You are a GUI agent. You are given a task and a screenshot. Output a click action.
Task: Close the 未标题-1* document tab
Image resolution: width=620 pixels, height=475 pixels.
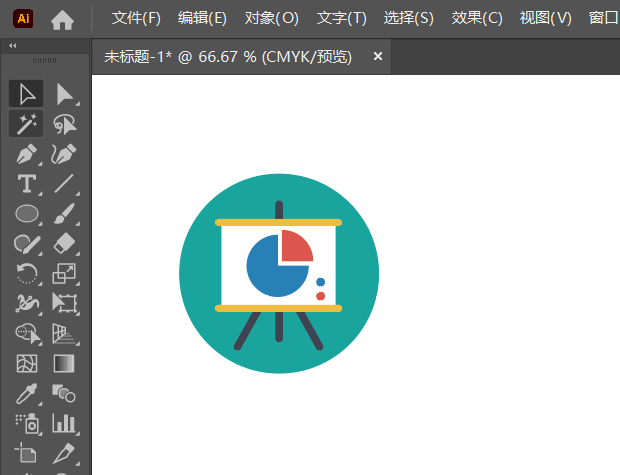pos(378,57)
